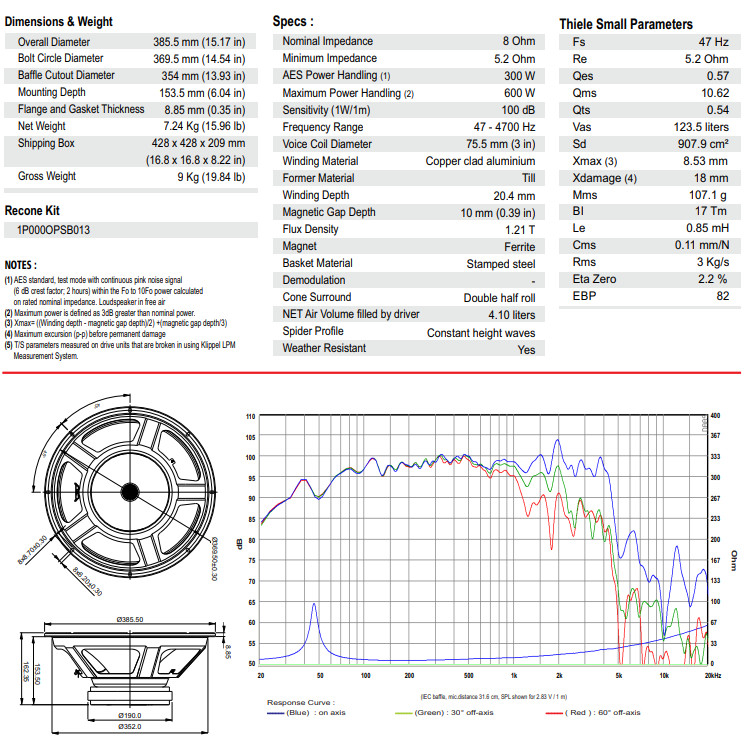Screen dimensions: 744x750
Task: Select Voice Coil Diameter value 75.5 mm
Action: (x=500, y=144)
